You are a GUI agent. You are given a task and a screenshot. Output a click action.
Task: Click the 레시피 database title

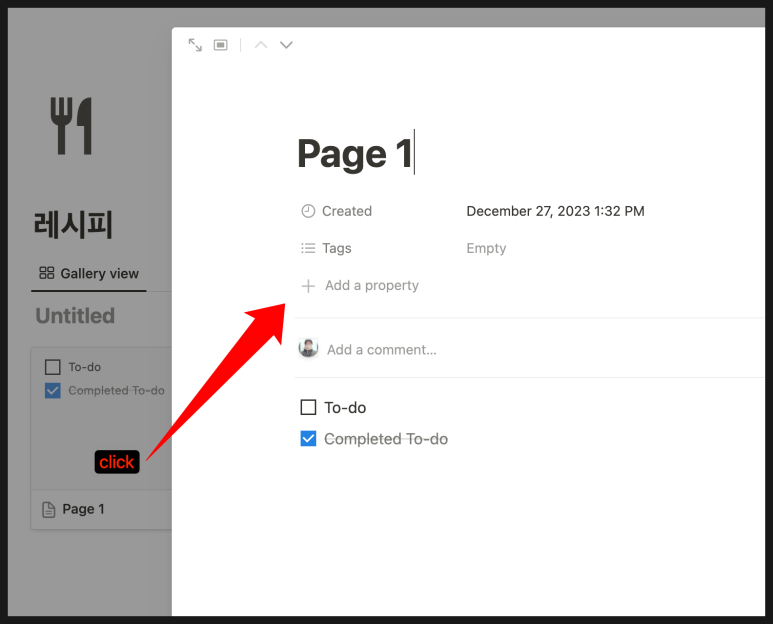[x=73, y=224]
